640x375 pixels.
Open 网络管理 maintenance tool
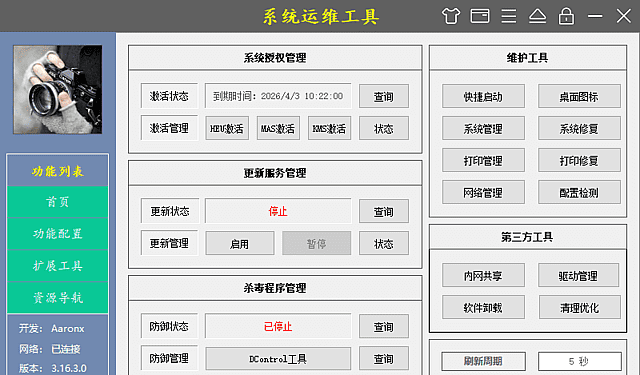pyautogui.click(x=483, y=192)
